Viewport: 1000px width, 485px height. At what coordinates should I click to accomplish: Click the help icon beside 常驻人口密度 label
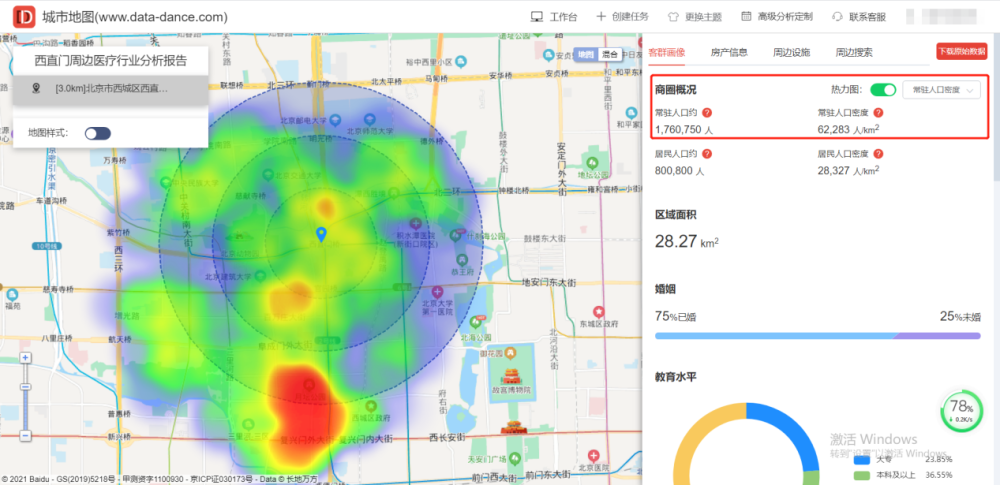point(878,113)
